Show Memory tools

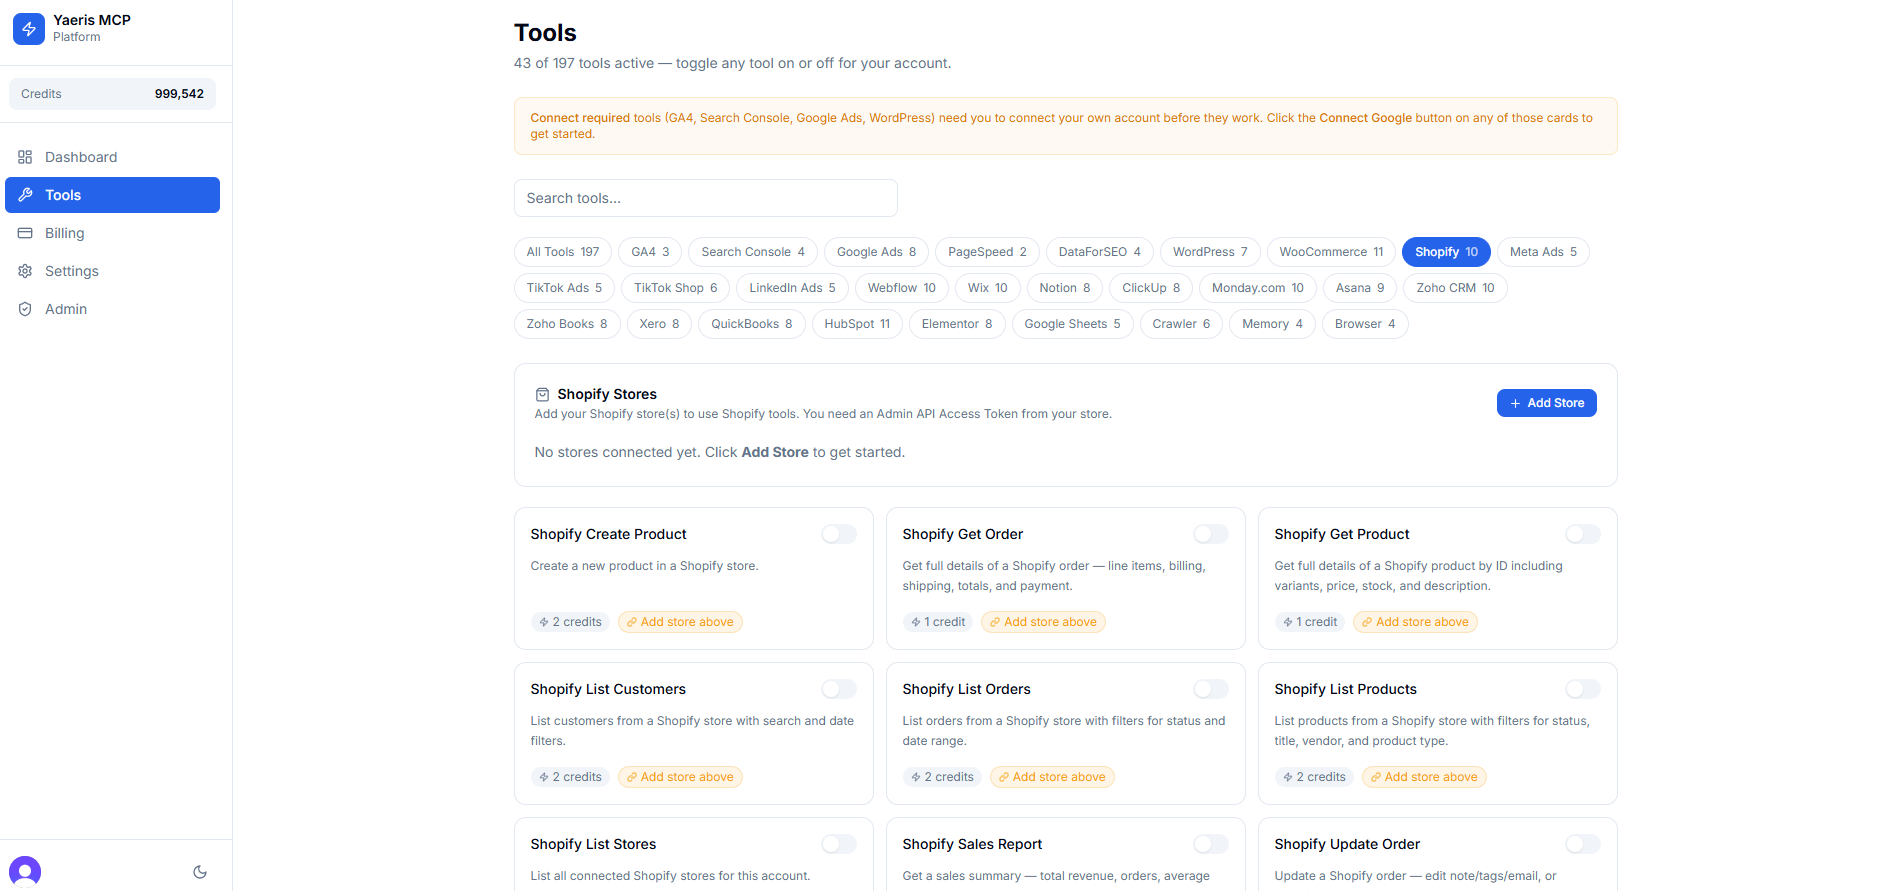click(x=1272, y=324)
